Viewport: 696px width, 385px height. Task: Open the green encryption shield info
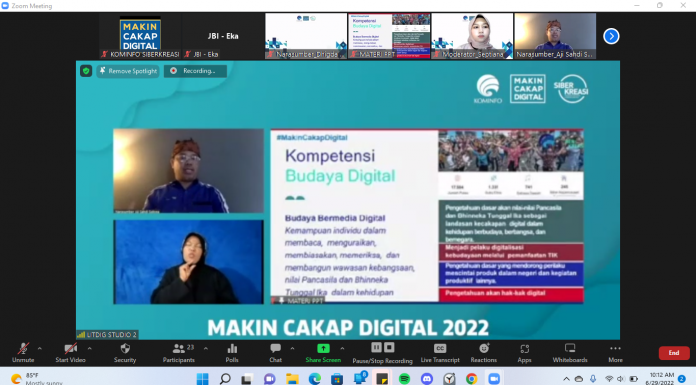click(86, 71)
